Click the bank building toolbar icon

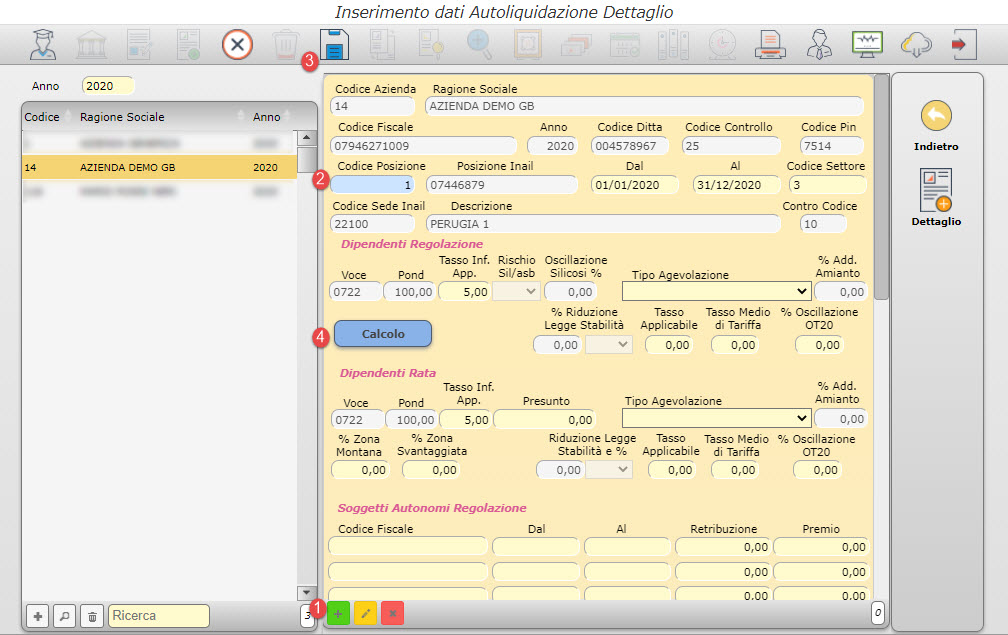pyautogui.click(x=91, y=44)
